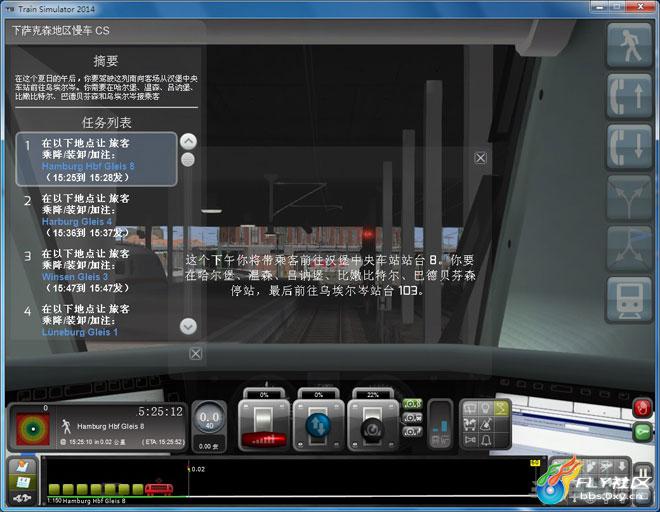Click the walking passenger icon button at top right
This screenshot has height=512, width=660.
[629, 45]
